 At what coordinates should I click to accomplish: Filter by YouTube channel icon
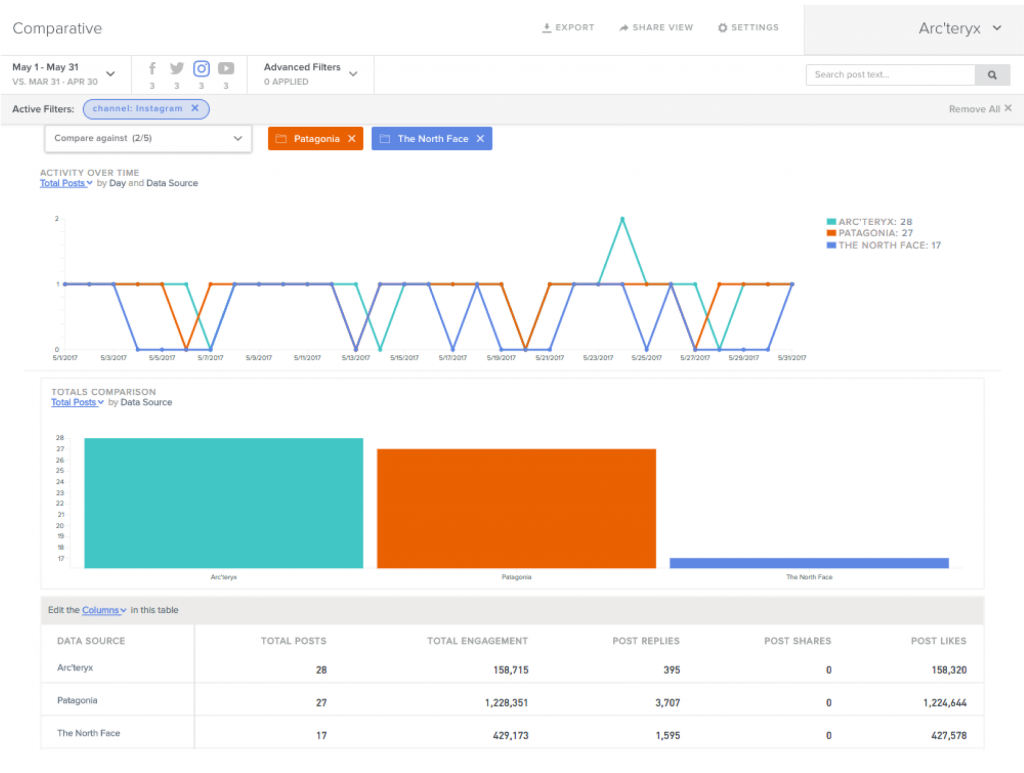click(x=226, y=69)
